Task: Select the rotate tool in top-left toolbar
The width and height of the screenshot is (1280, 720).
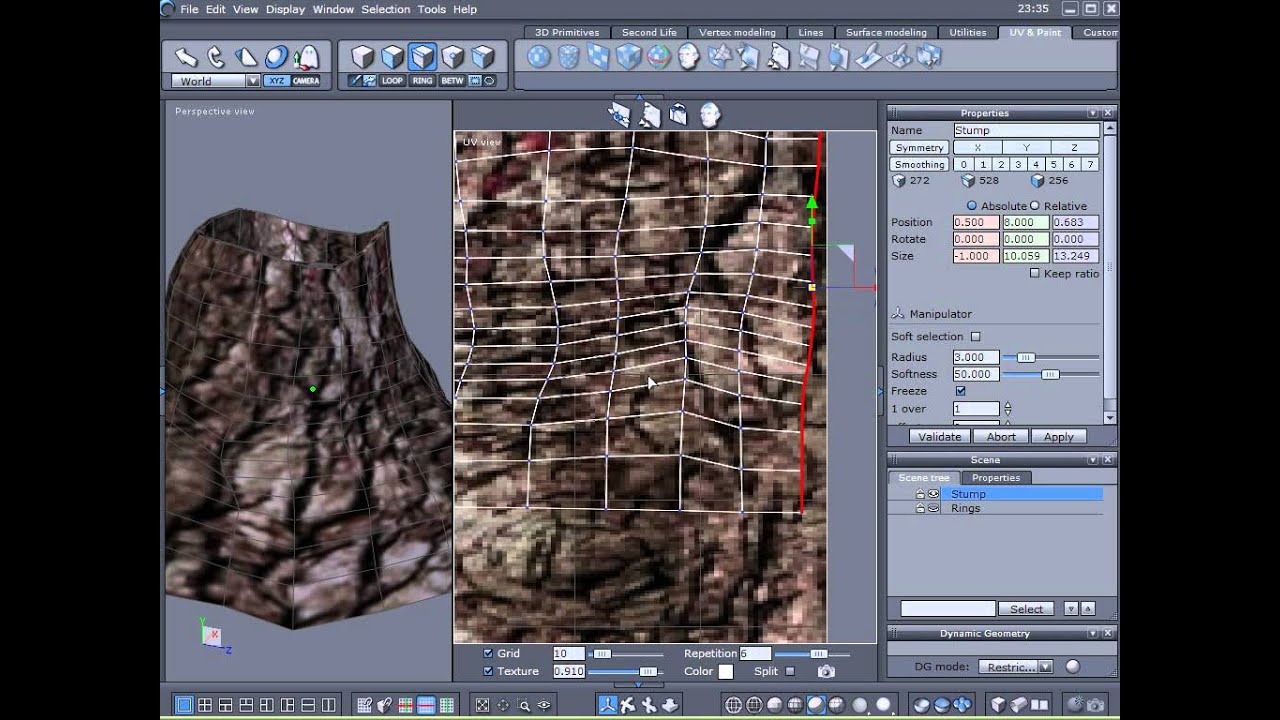Action: (215, 57)
